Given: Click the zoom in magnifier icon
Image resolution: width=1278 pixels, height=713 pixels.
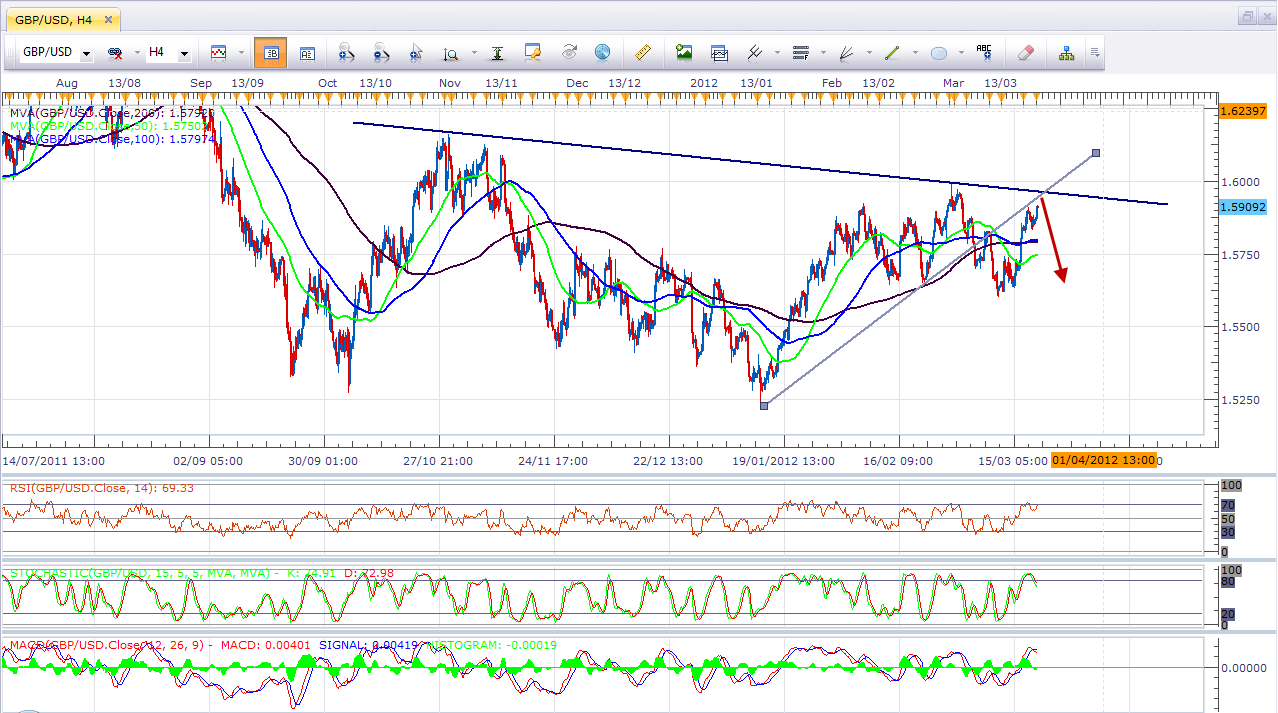Looking at the screenshot, I should [347, 52].
